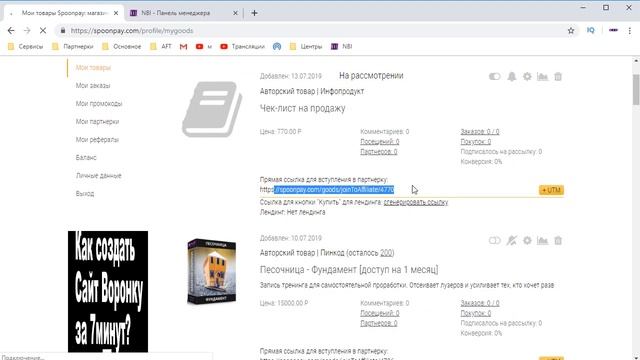Open NBI bookmark
Image resolution: width=640 pixels, height=360 pixels.
tap(341, 47)
